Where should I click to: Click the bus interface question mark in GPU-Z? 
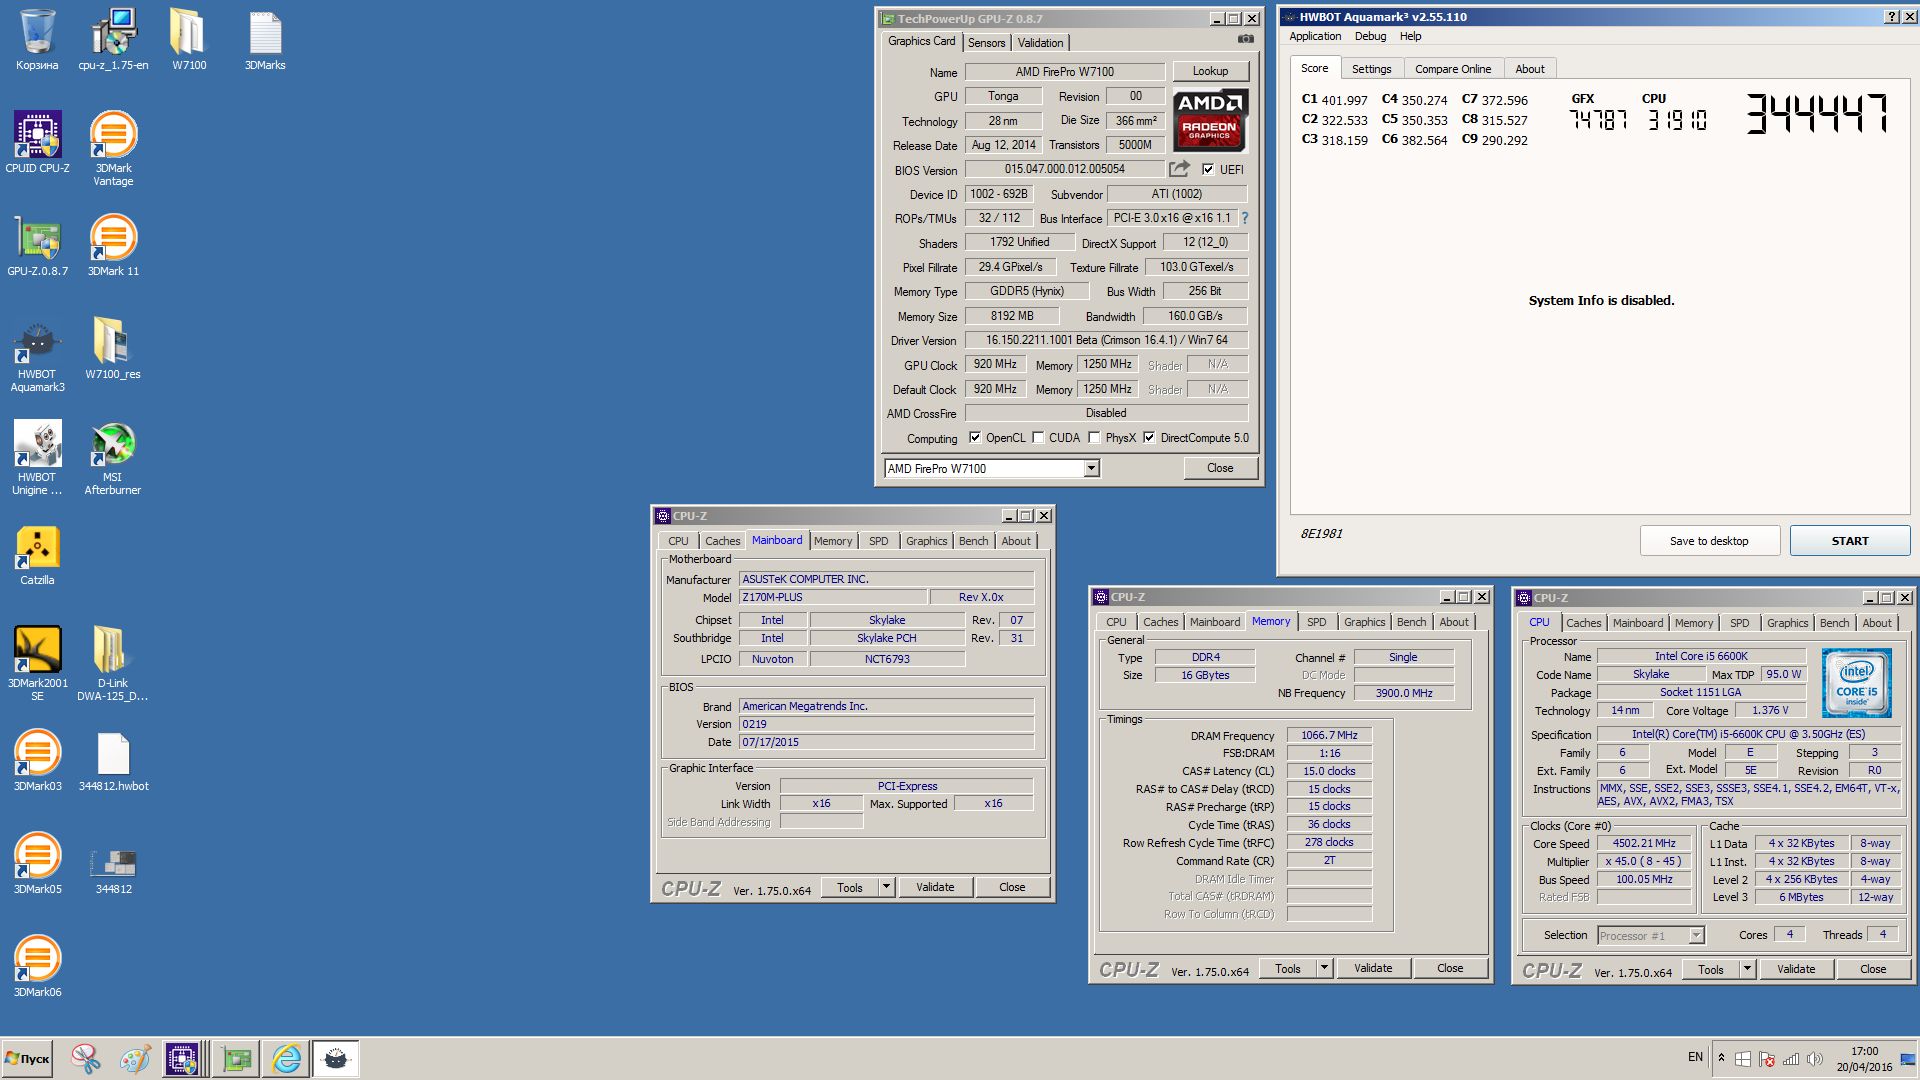point(1245,218)
